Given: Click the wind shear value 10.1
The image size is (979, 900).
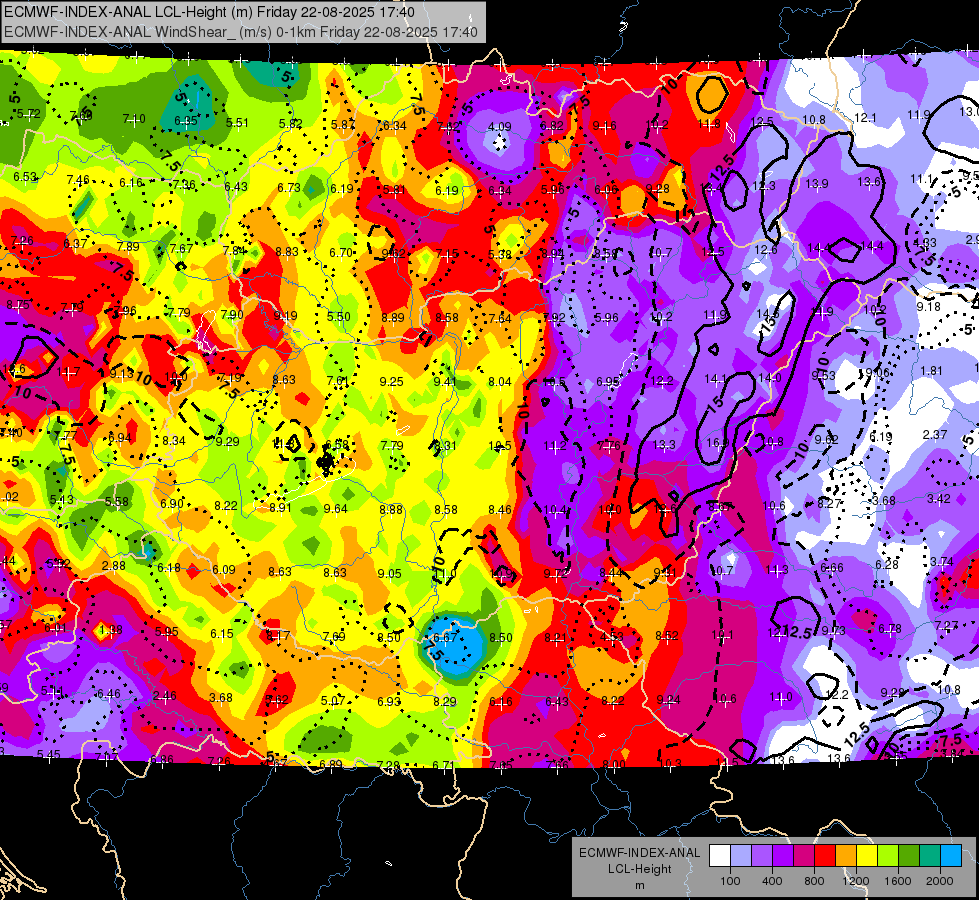Looking at the screenshot, I should click(x=722, y=635).
